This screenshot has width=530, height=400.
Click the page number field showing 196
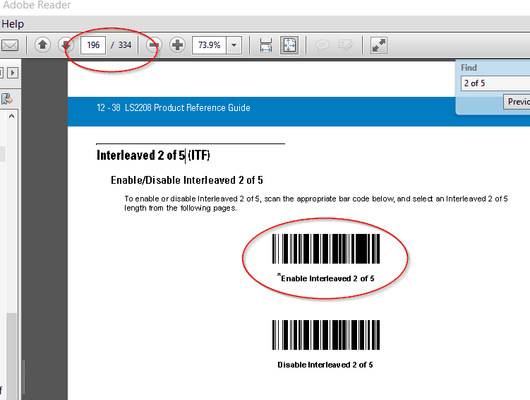(93, 45)
